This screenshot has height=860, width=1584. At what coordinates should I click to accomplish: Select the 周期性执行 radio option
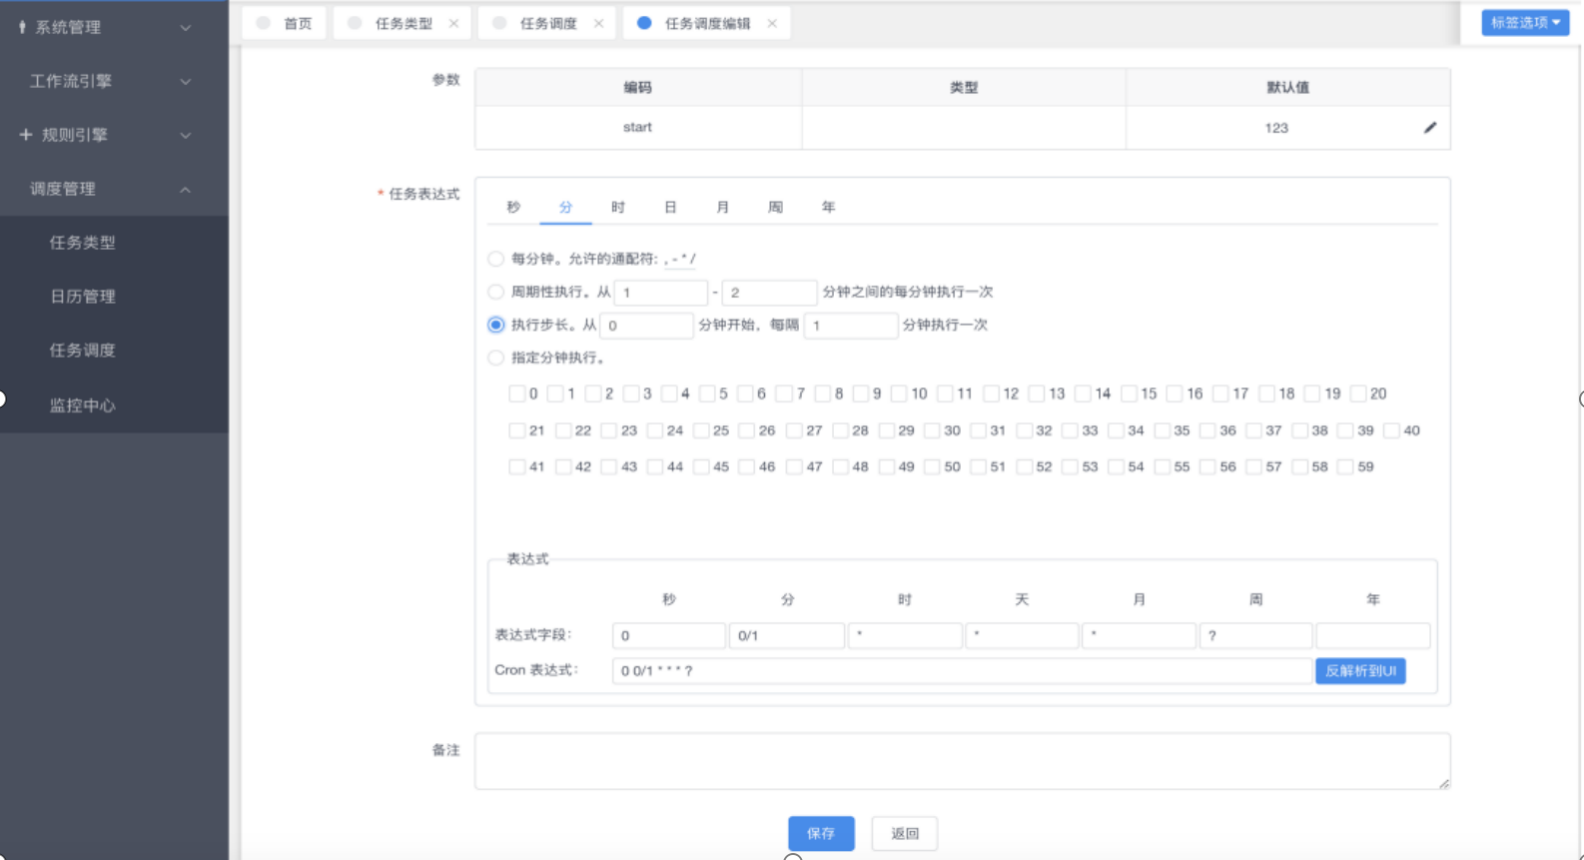point(496,292)
